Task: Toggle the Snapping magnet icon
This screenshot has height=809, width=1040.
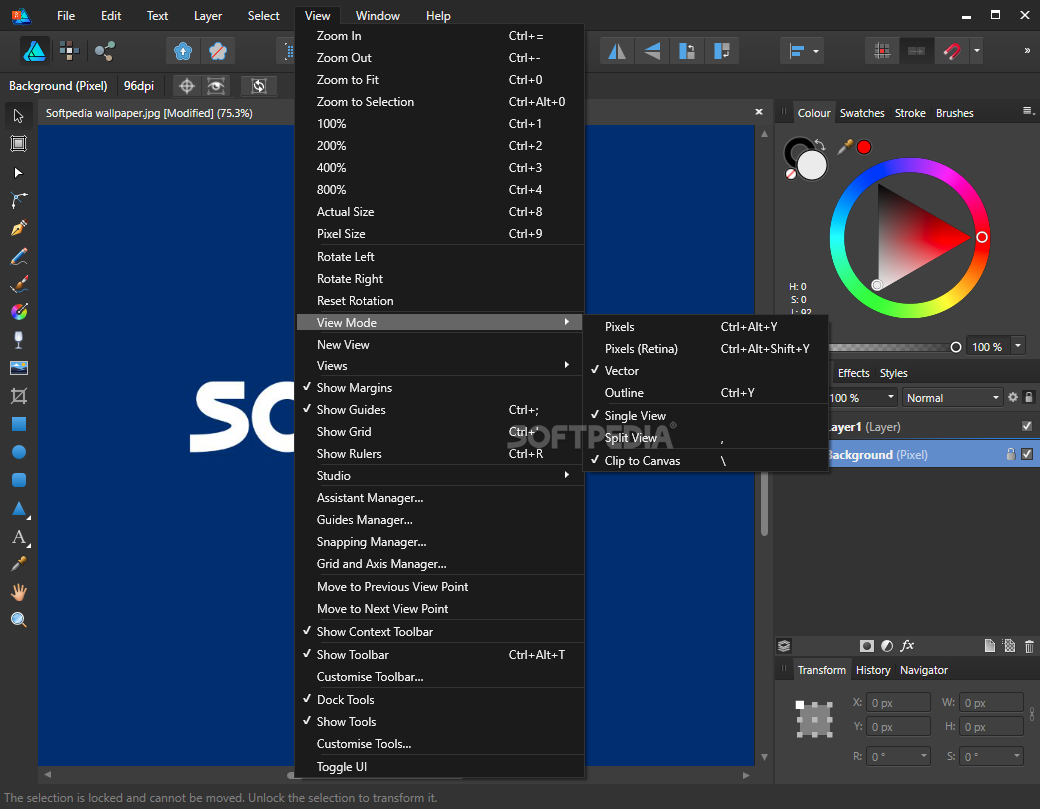Action: pos(952,51)
